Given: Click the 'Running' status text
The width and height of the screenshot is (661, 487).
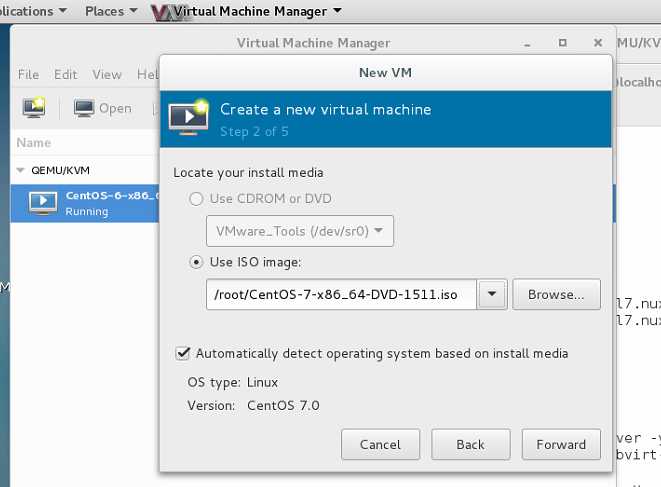Looking at the screenshot, I should [87, 211].
